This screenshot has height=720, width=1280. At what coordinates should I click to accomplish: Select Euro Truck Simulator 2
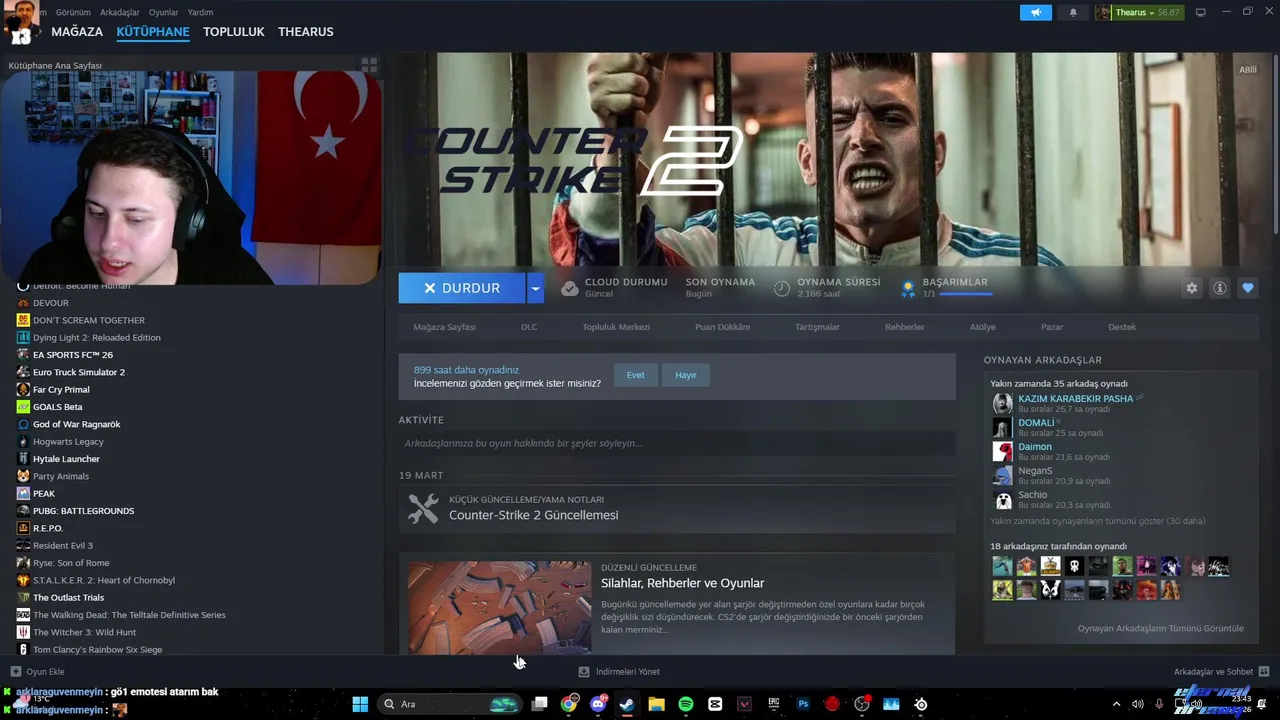pos(79,372)
